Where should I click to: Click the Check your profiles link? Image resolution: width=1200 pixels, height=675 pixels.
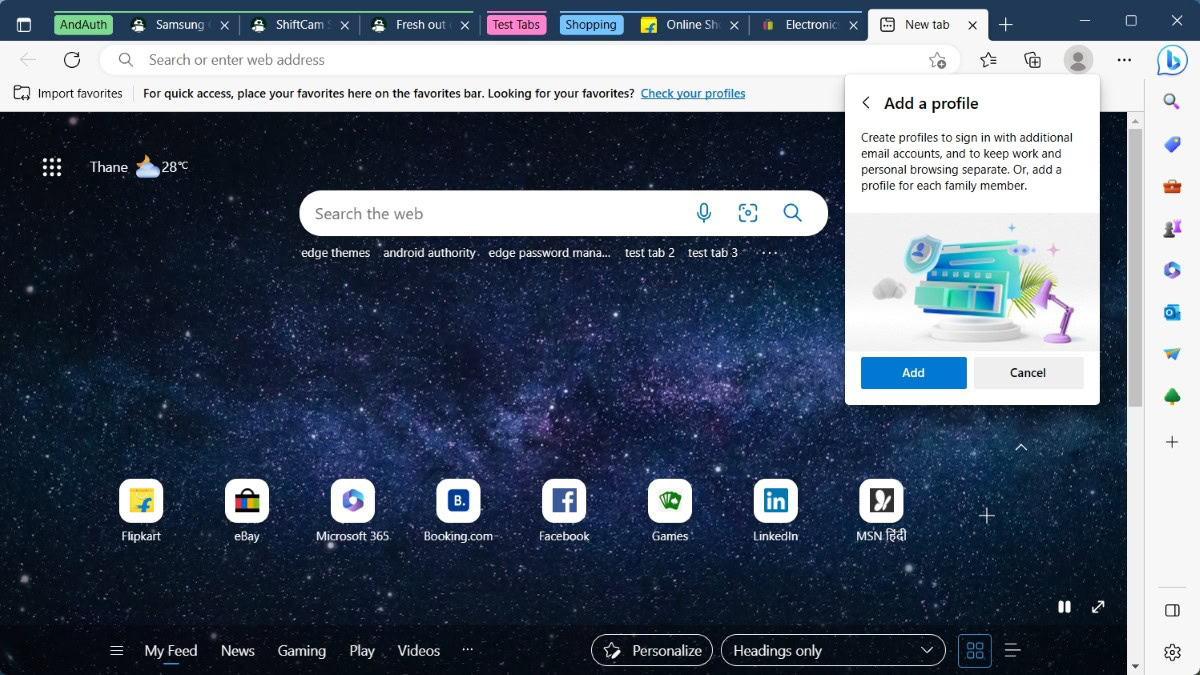point(693,93)
